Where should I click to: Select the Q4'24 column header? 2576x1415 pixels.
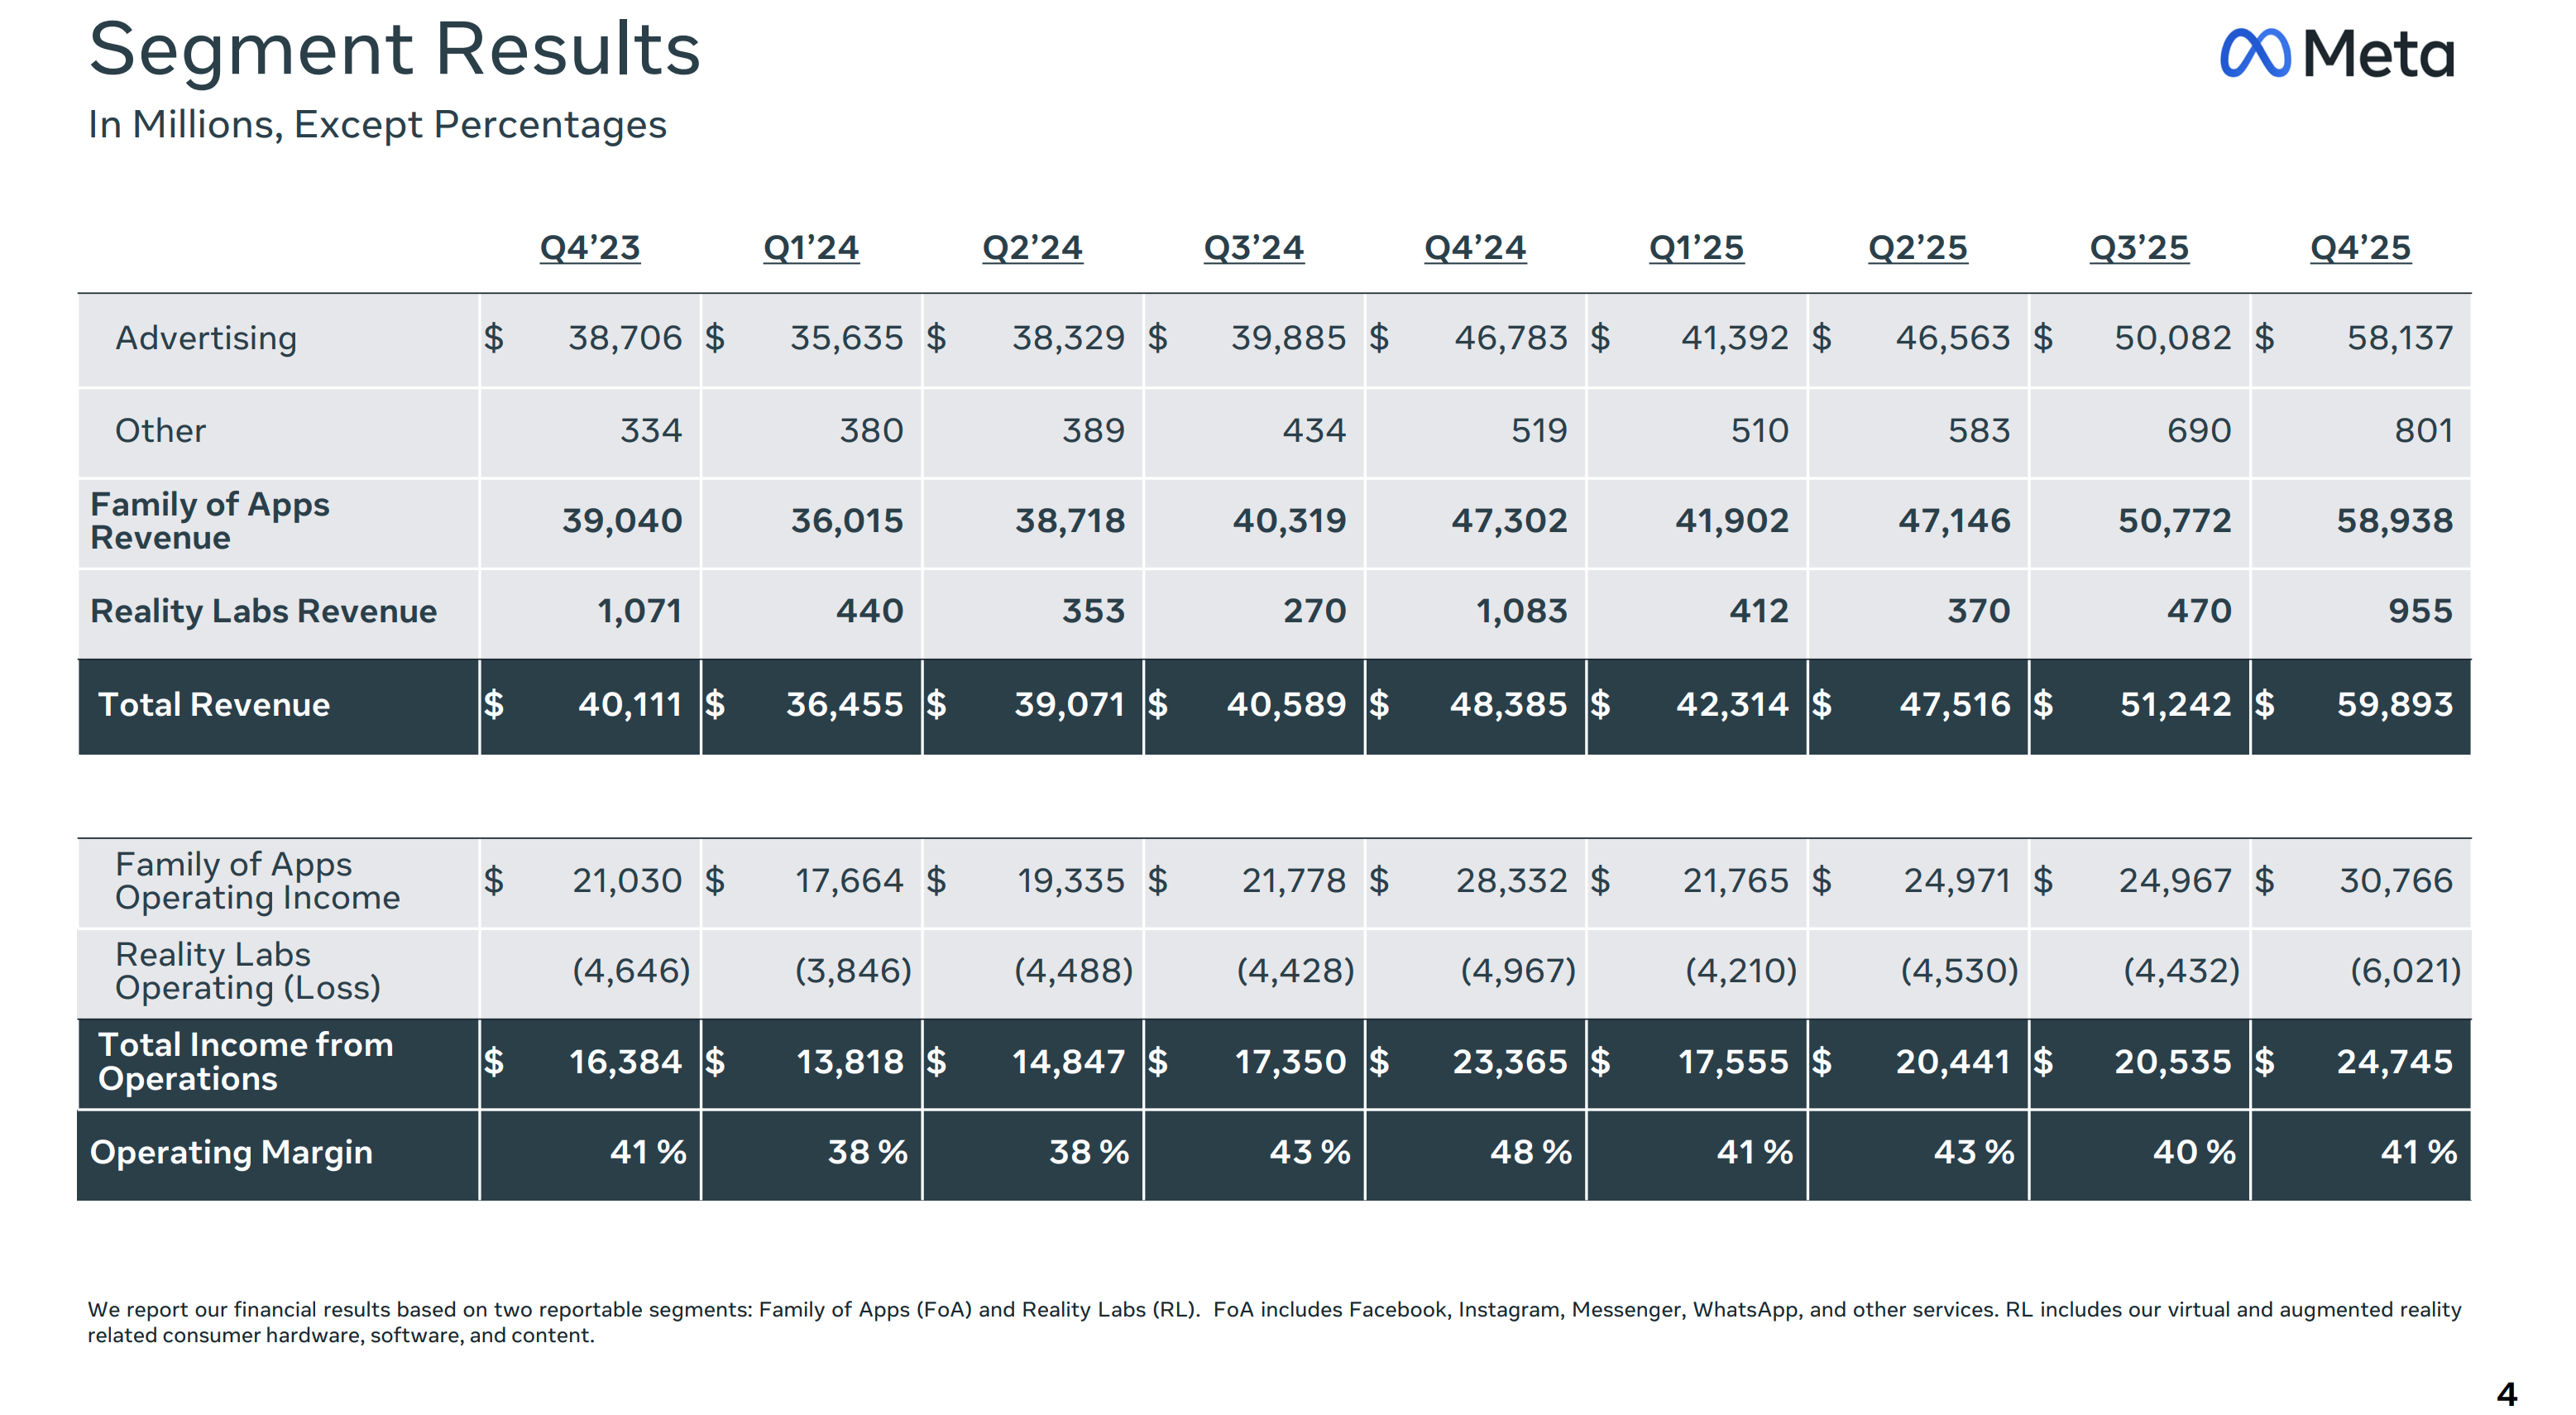(1475, 247)
